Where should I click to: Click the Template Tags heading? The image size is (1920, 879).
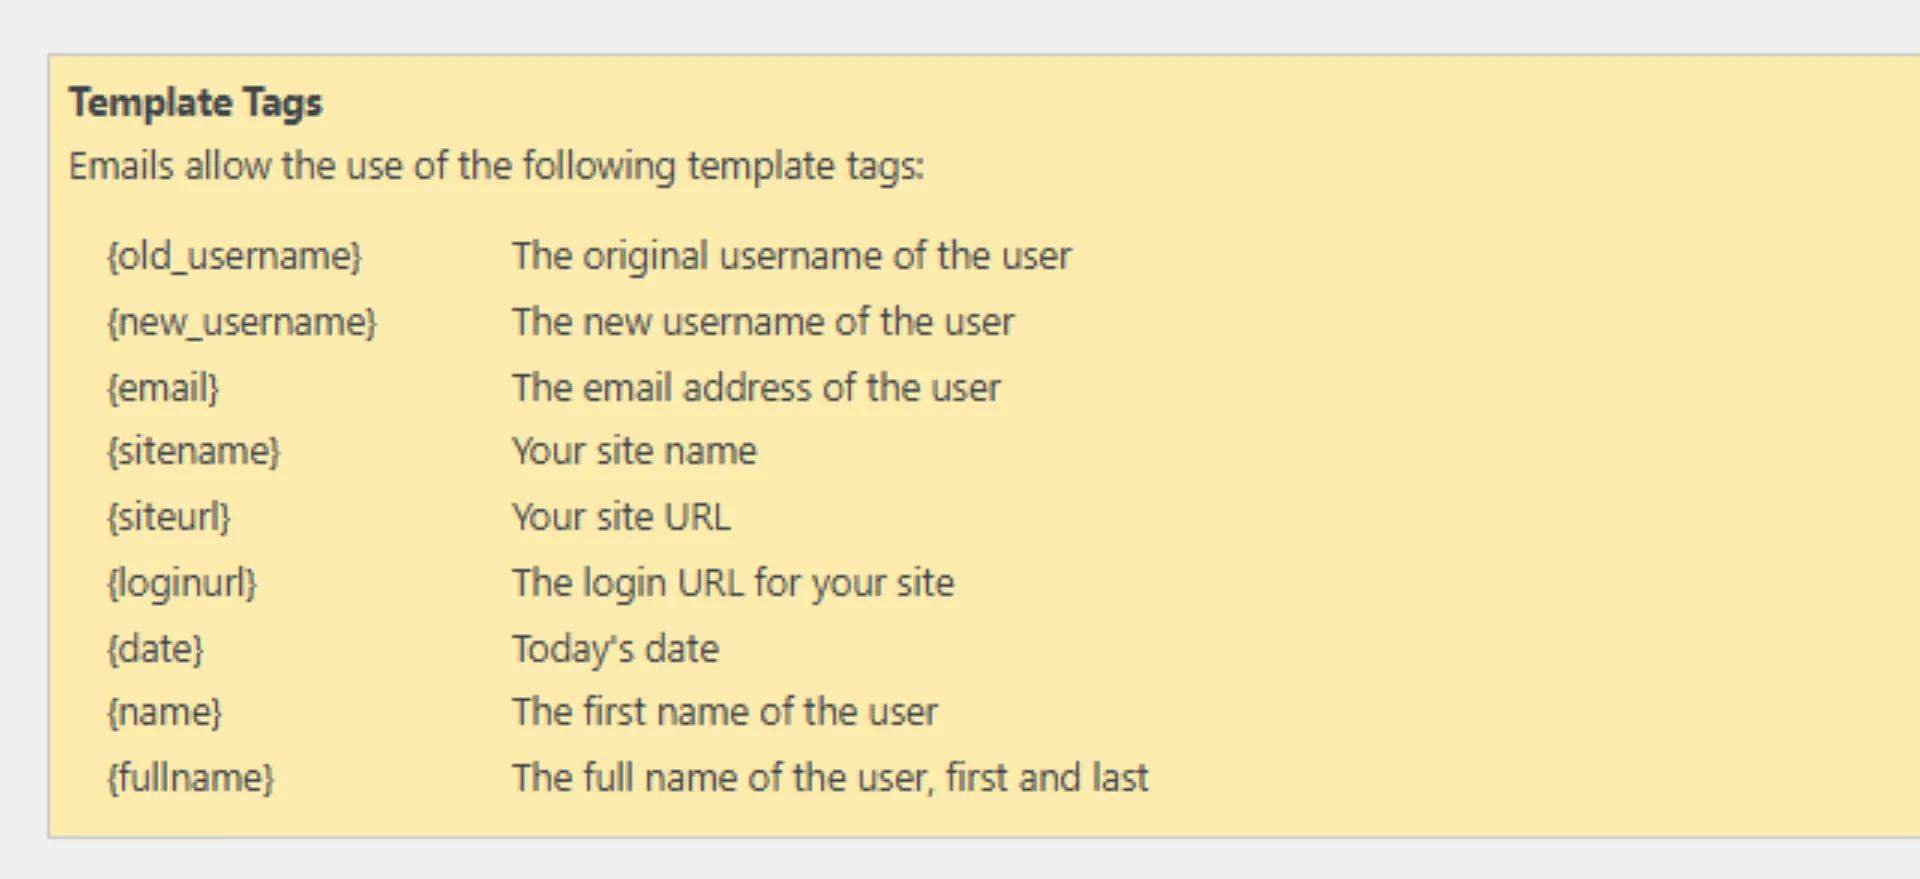coord(195,104)
